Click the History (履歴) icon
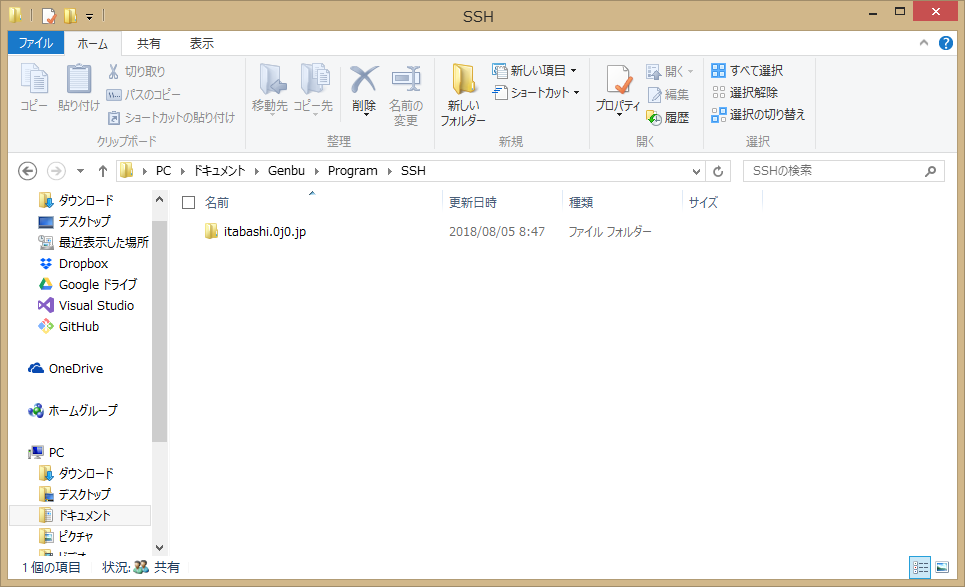Screen dimensions: 965x587 pos(668,117)
